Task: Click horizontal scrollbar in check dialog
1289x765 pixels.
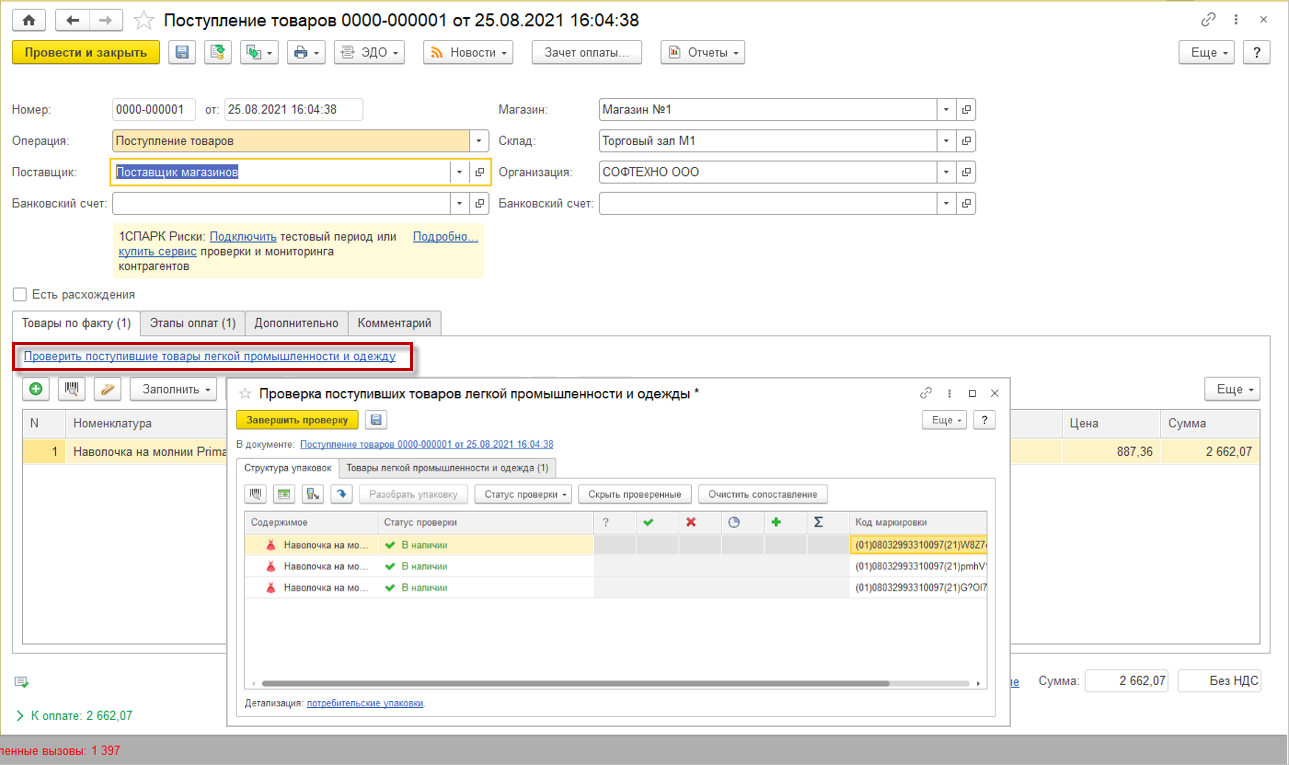Action: pos(575,684)
